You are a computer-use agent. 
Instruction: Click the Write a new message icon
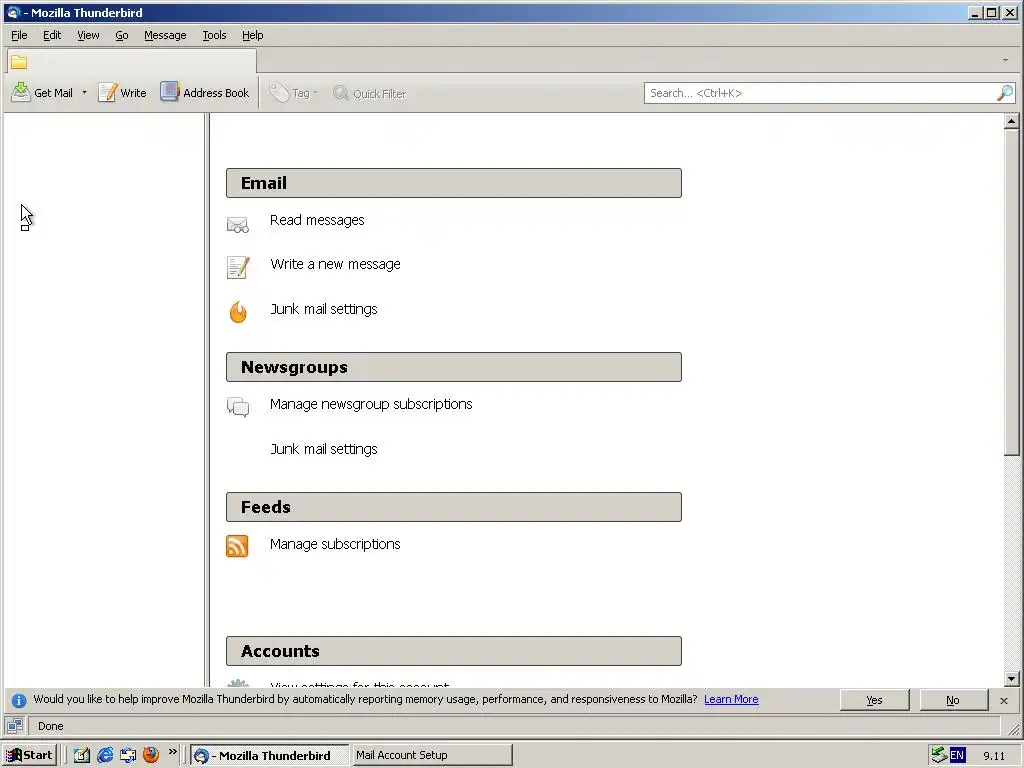point(238,267)
